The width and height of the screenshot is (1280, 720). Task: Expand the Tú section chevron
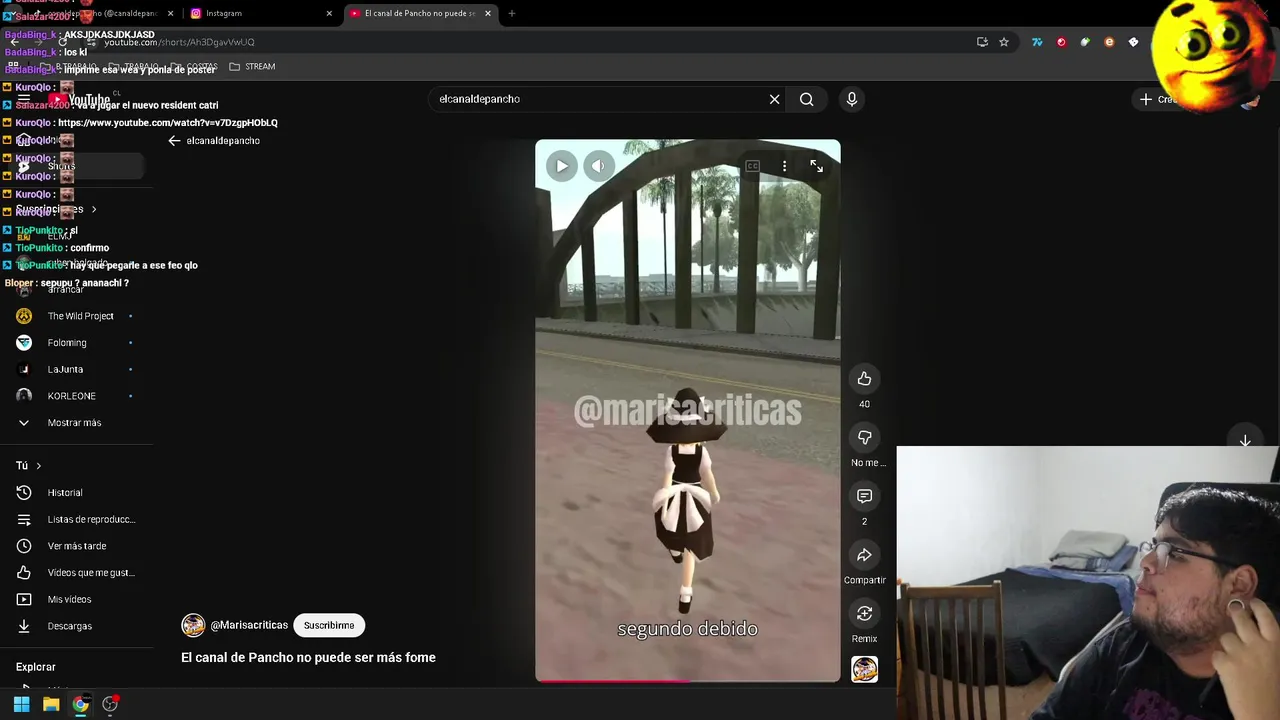pos(39,466)
